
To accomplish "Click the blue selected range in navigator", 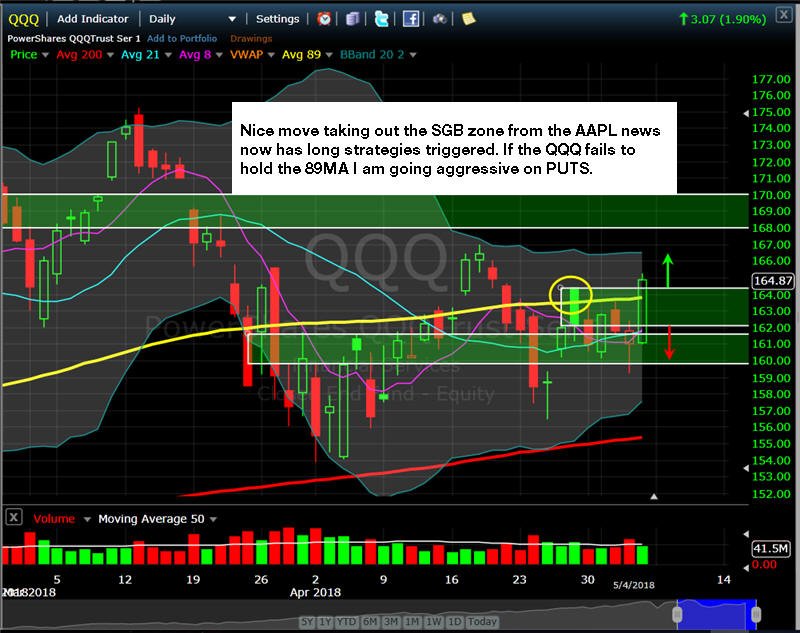I will coord(717,614).
